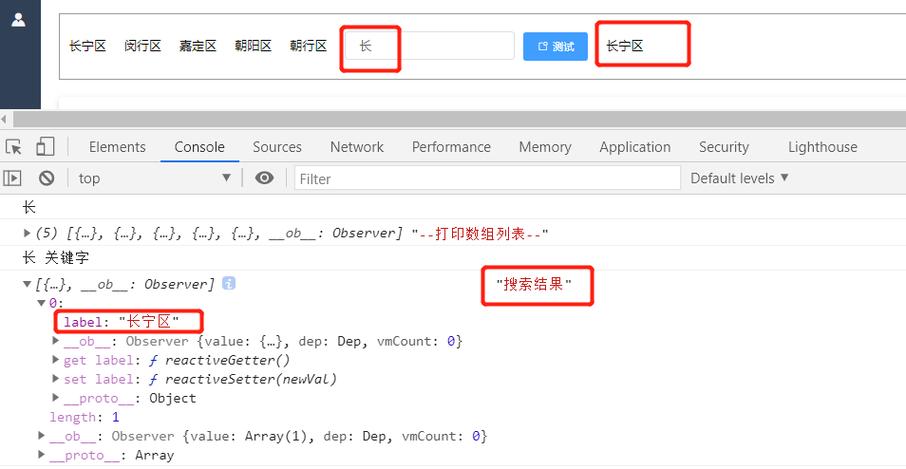906x469 pixels.
Task: Click 长宁区 result right of 测试 button
Action: [x=625, y=46]
